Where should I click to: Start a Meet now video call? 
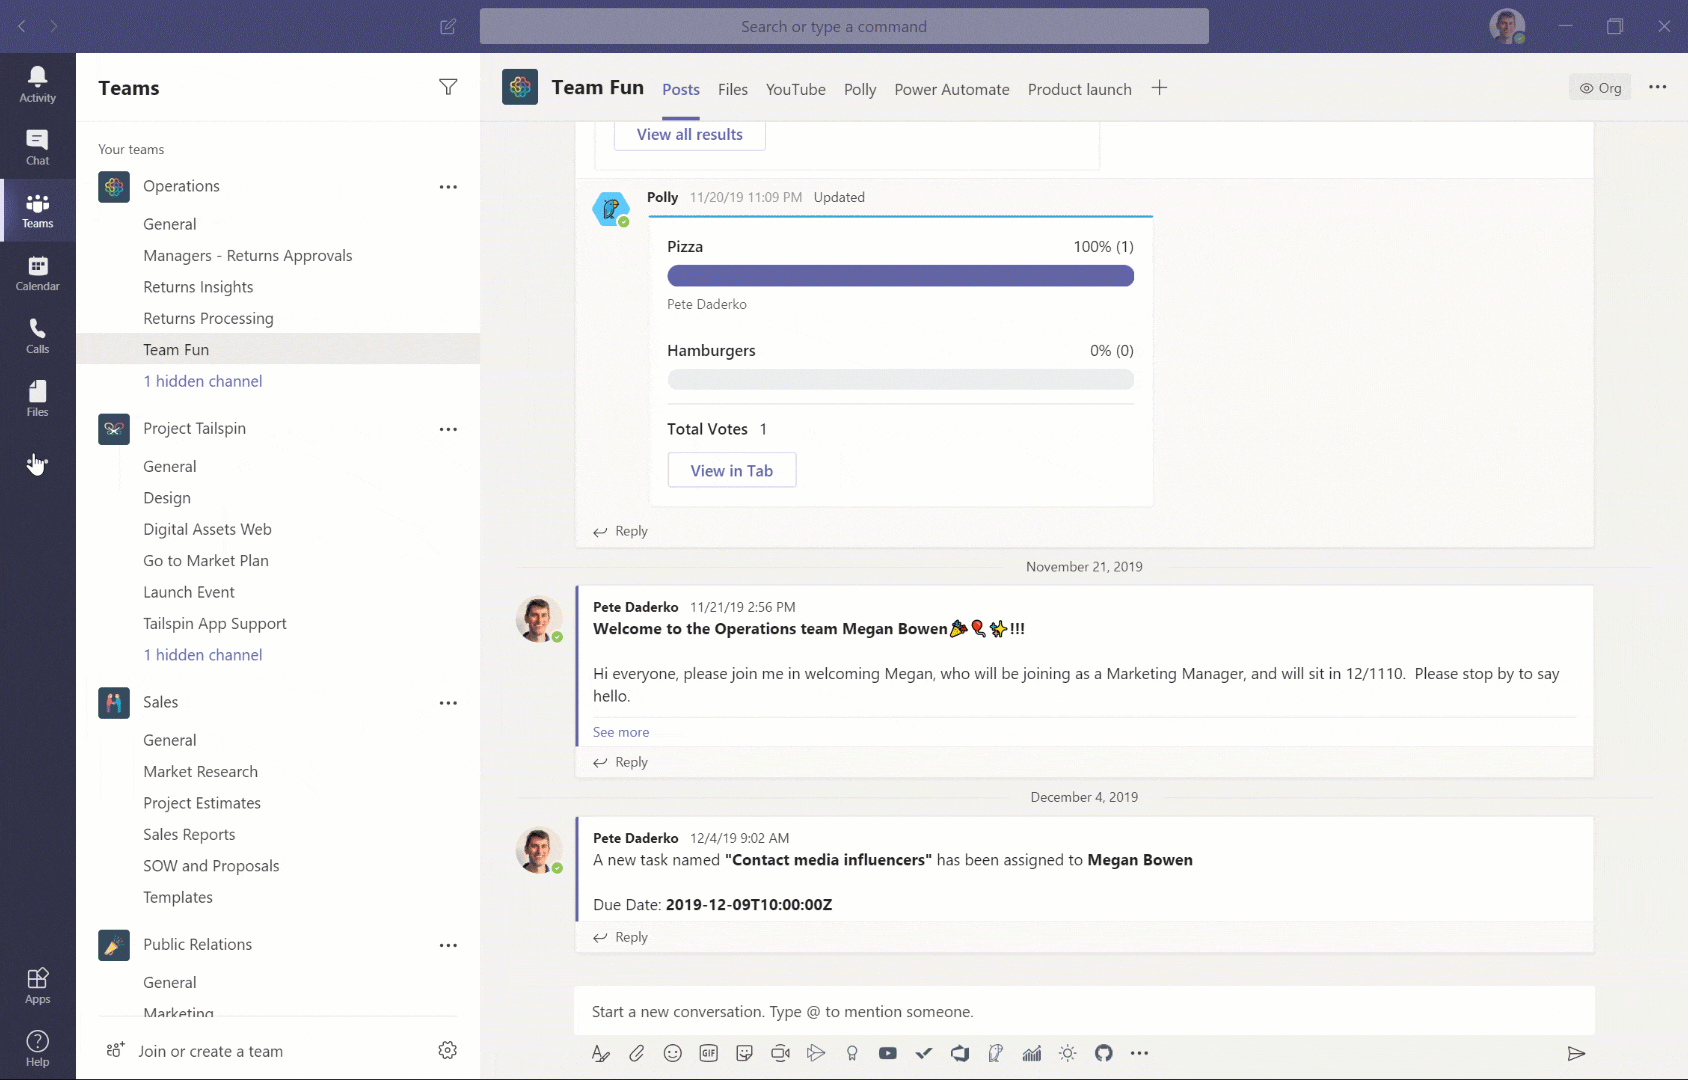tap(780, 1053)
